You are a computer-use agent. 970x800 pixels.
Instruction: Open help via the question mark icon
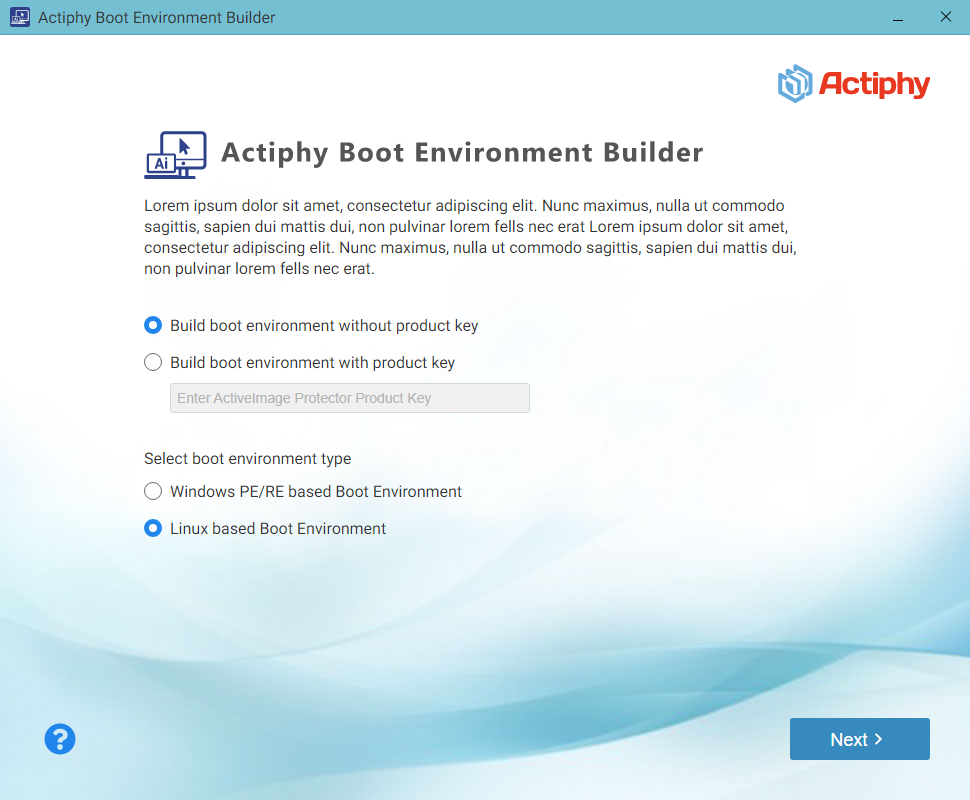coord(60,739)
